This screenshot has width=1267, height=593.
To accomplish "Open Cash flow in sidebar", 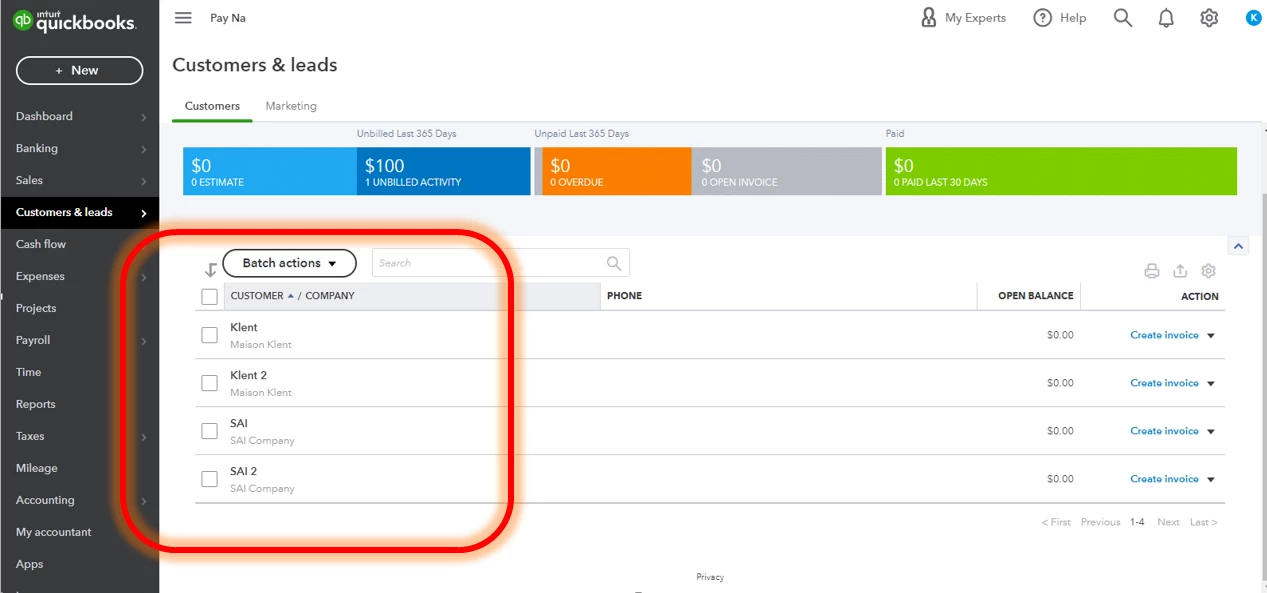I will [x=41, y=244].
